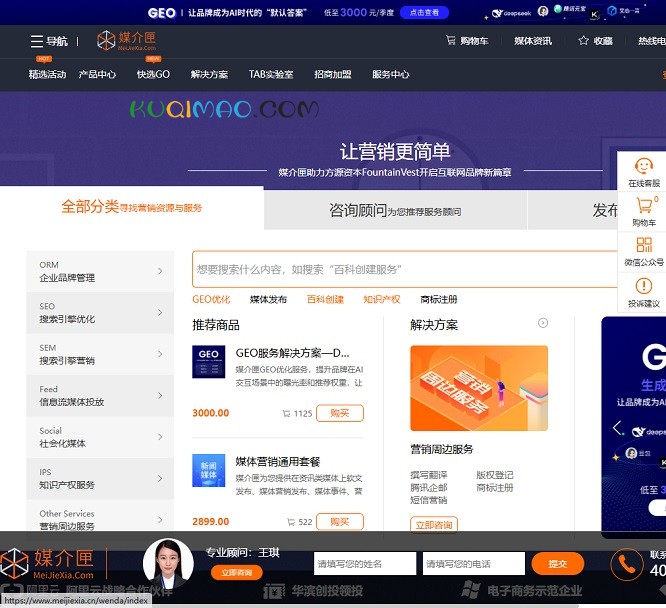
Task: Click the bottom bar 媒介匣 logo
Action: click(48, 563)
